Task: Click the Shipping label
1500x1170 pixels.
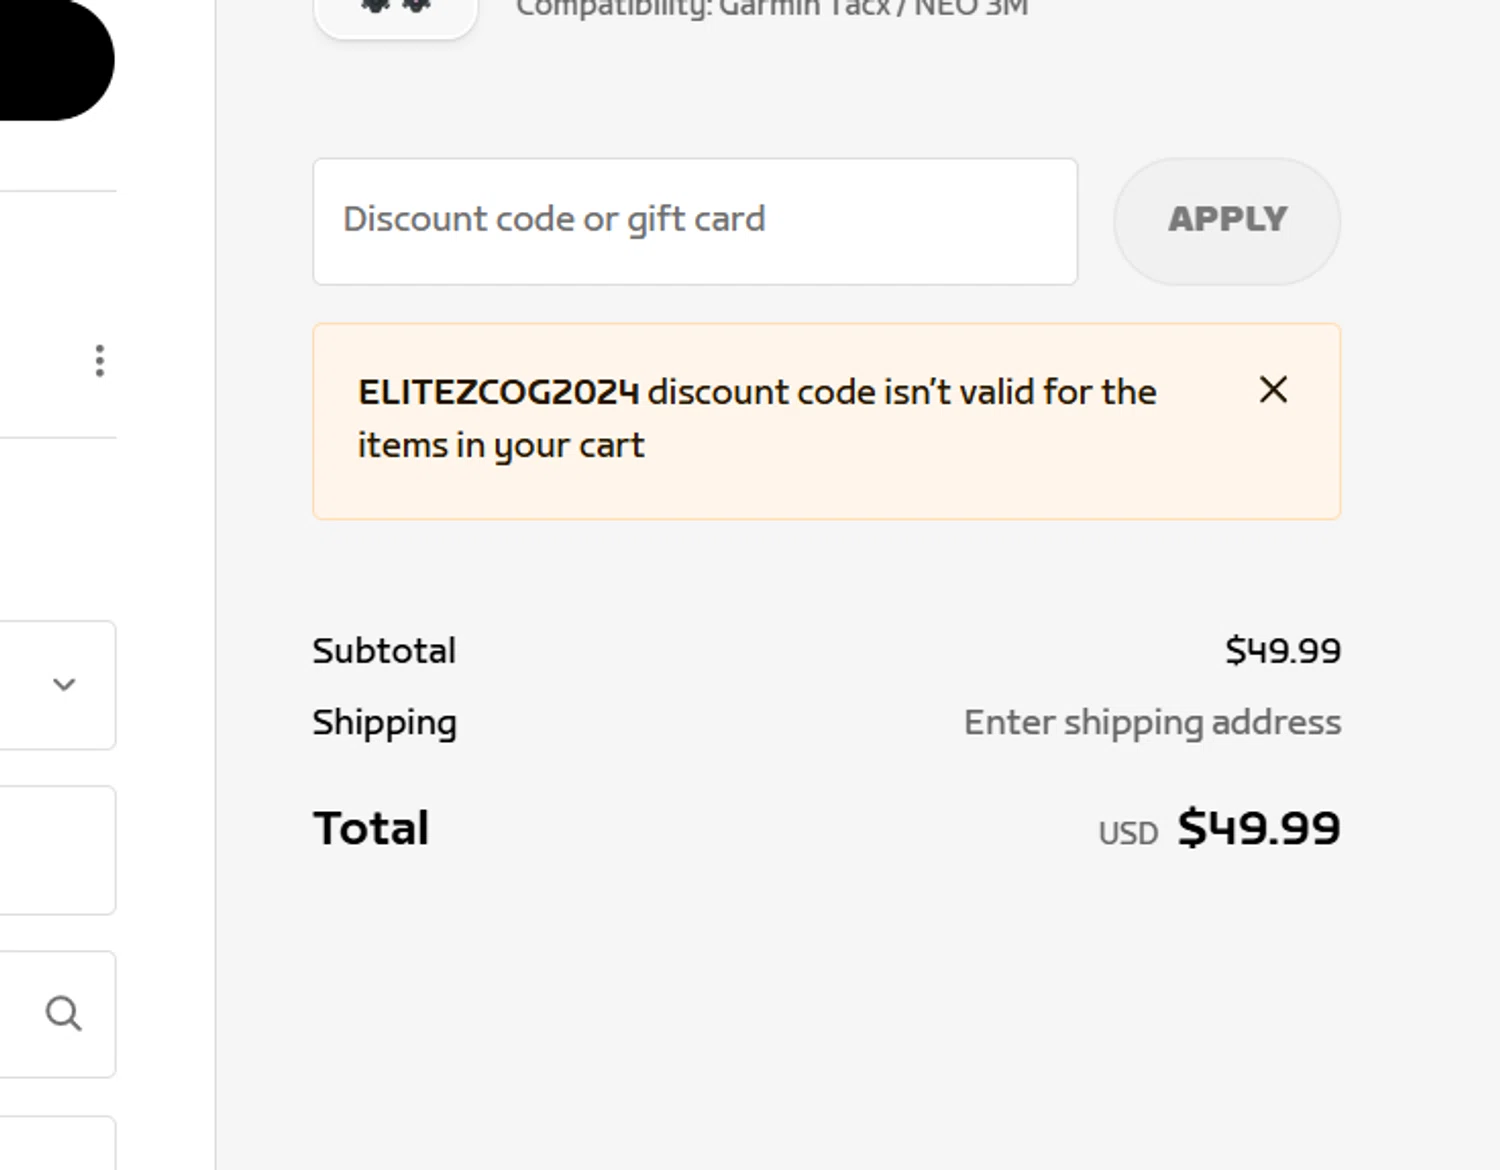Action: (384, 722)
